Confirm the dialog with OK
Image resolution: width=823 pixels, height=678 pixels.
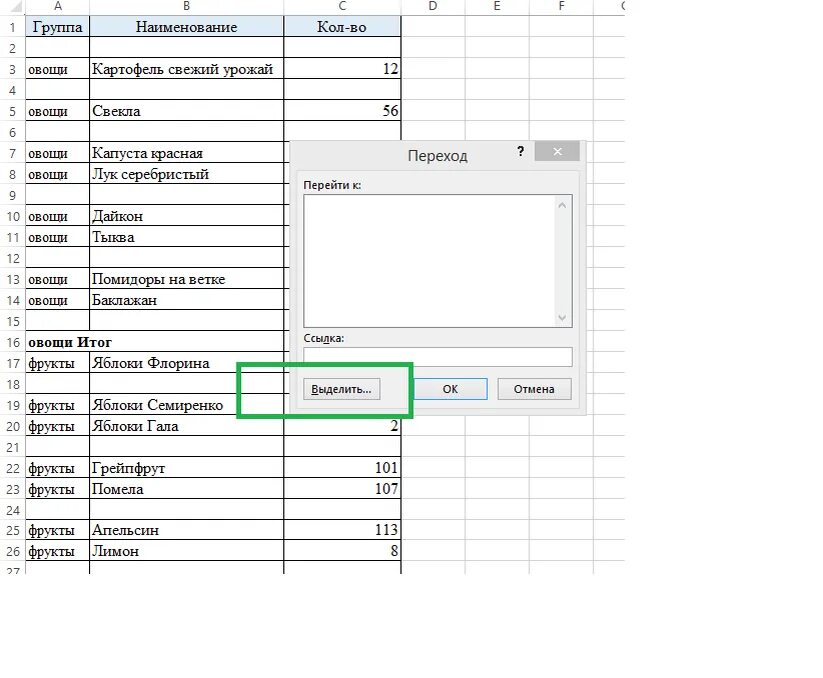(450, 389)
